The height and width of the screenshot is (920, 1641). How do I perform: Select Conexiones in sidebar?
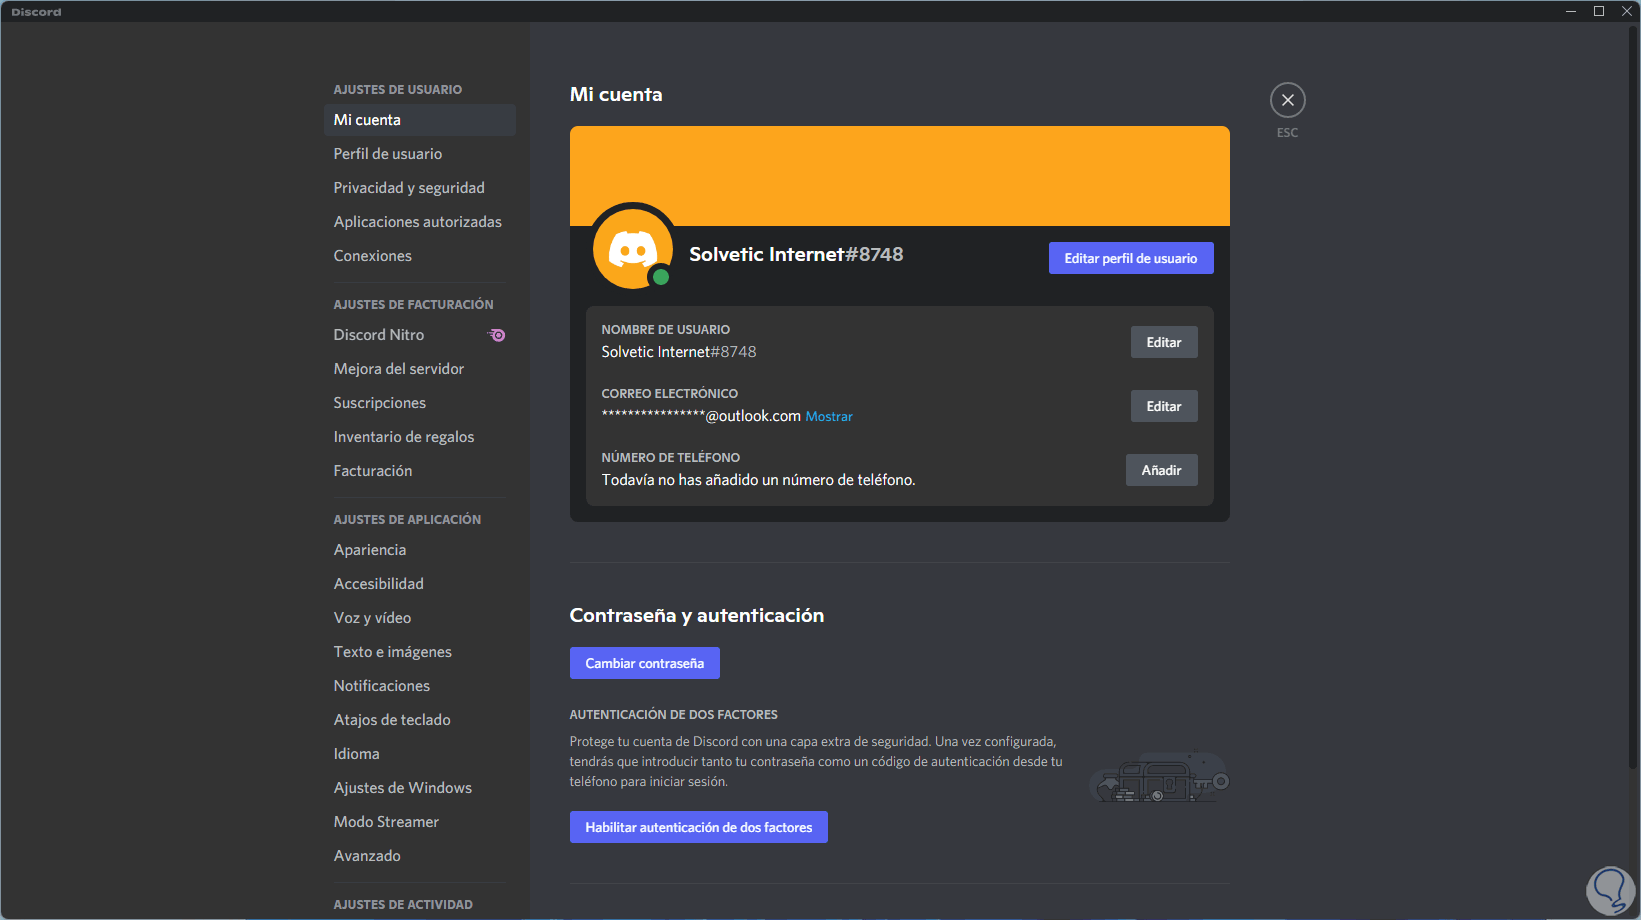pyautogui.click(x=420, y=256)
